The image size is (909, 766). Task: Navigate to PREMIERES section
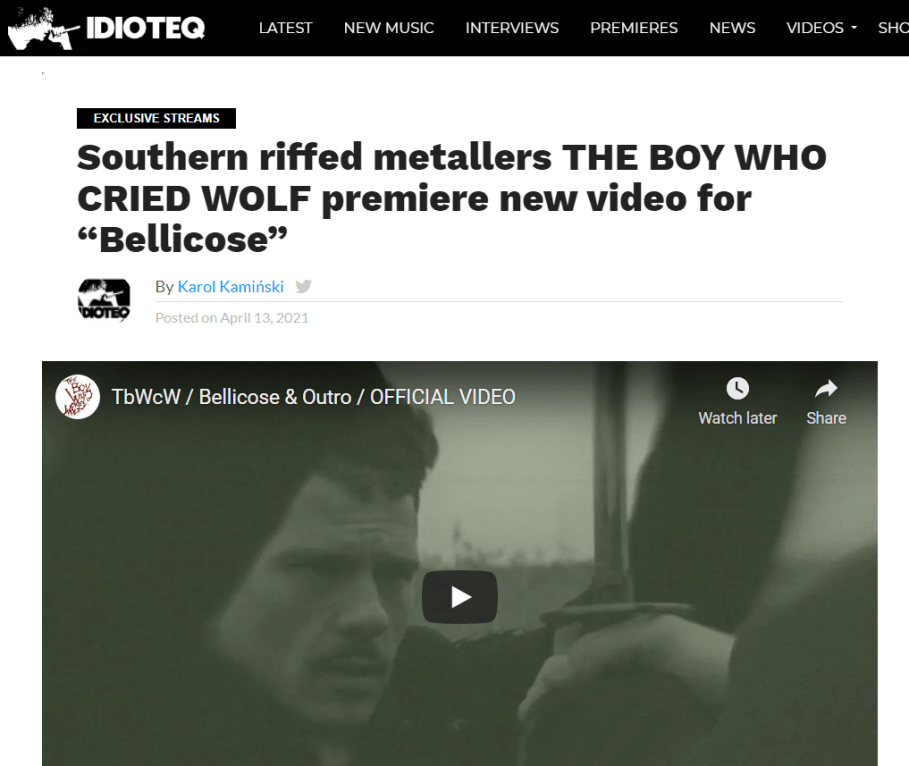pos(634,28)
